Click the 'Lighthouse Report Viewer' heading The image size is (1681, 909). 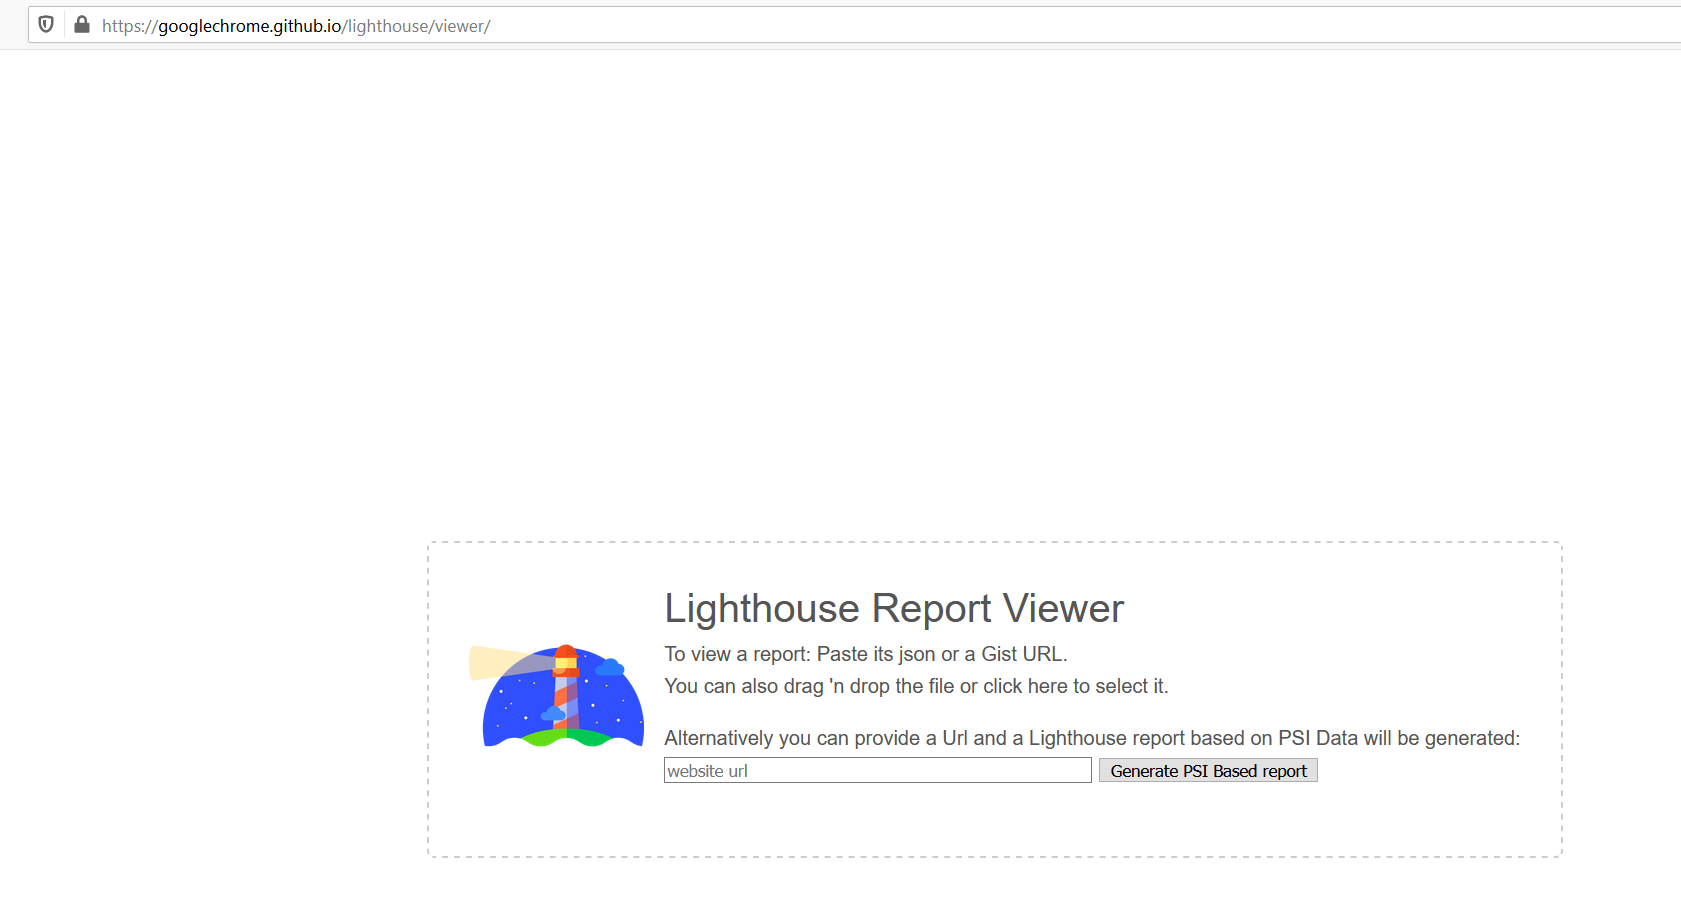click(x=893, y=608)
